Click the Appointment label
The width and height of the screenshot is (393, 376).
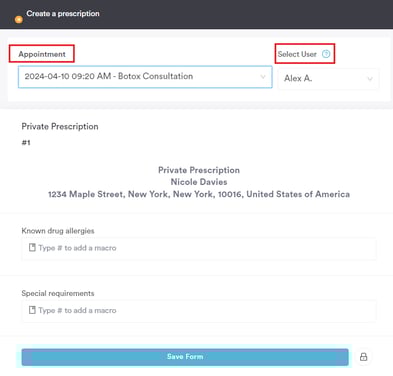(42, 54)
